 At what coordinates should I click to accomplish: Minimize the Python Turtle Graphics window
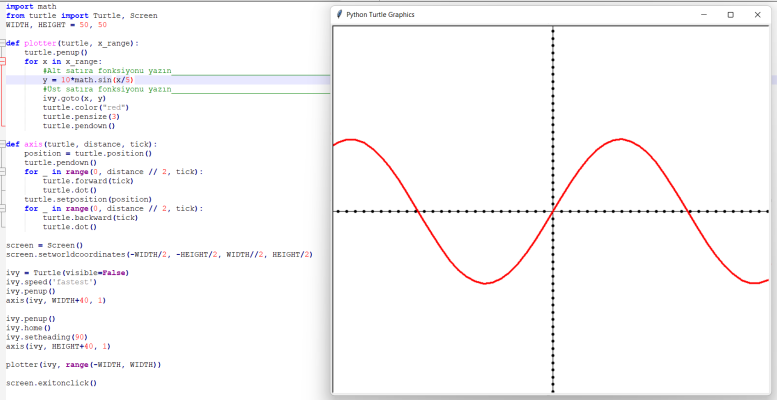[x=703, y=14]
